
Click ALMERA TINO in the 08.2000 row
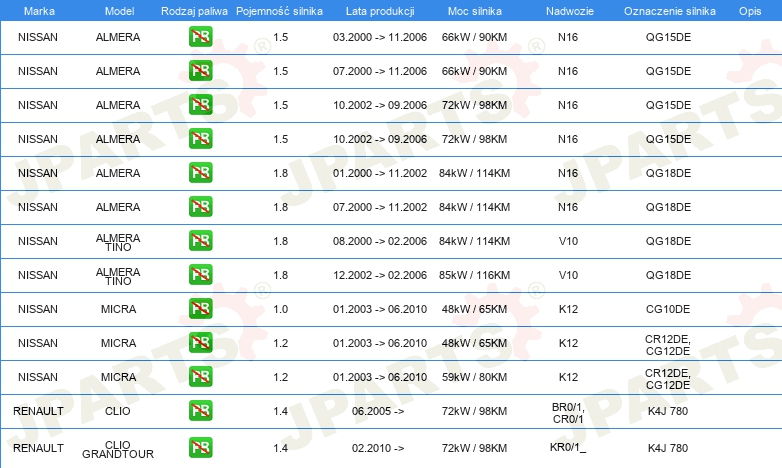point(118,242)
